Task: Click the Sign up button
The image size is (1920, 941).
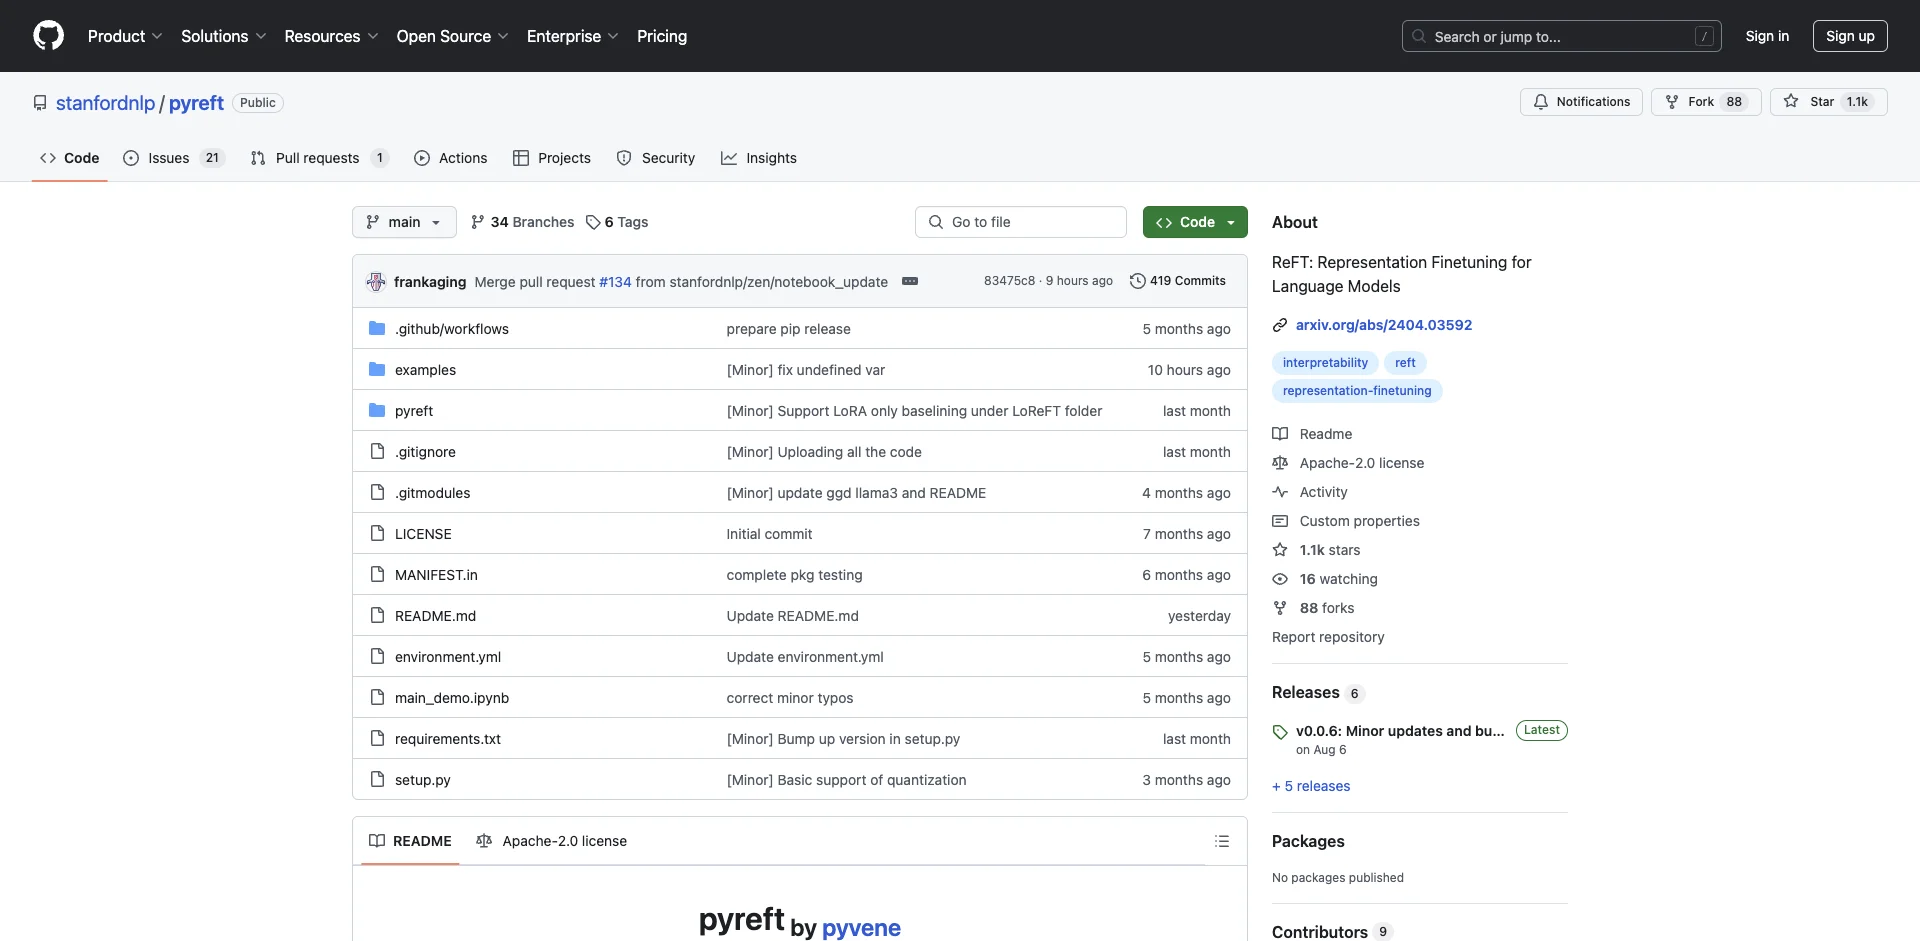Action: (x=1850, y=36)
